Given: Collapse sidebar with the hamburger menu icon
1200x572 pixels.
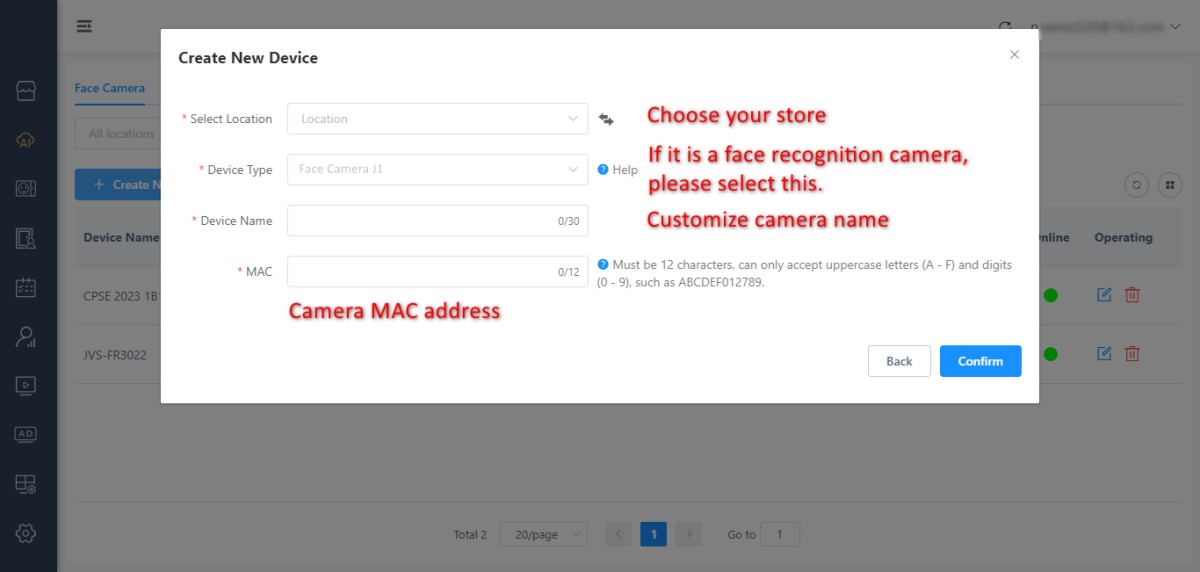Looking at the screenshot, I should [85, 27].
